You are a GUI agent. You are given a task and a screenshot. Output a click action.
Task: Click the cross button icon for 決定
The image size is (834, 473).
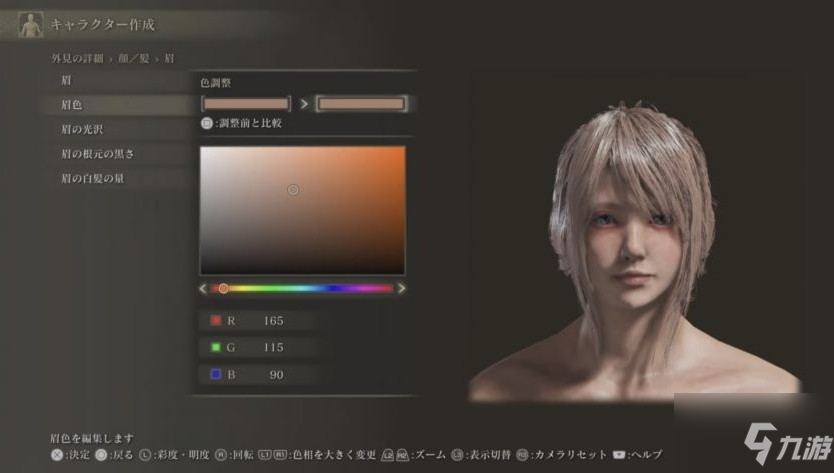57,455
